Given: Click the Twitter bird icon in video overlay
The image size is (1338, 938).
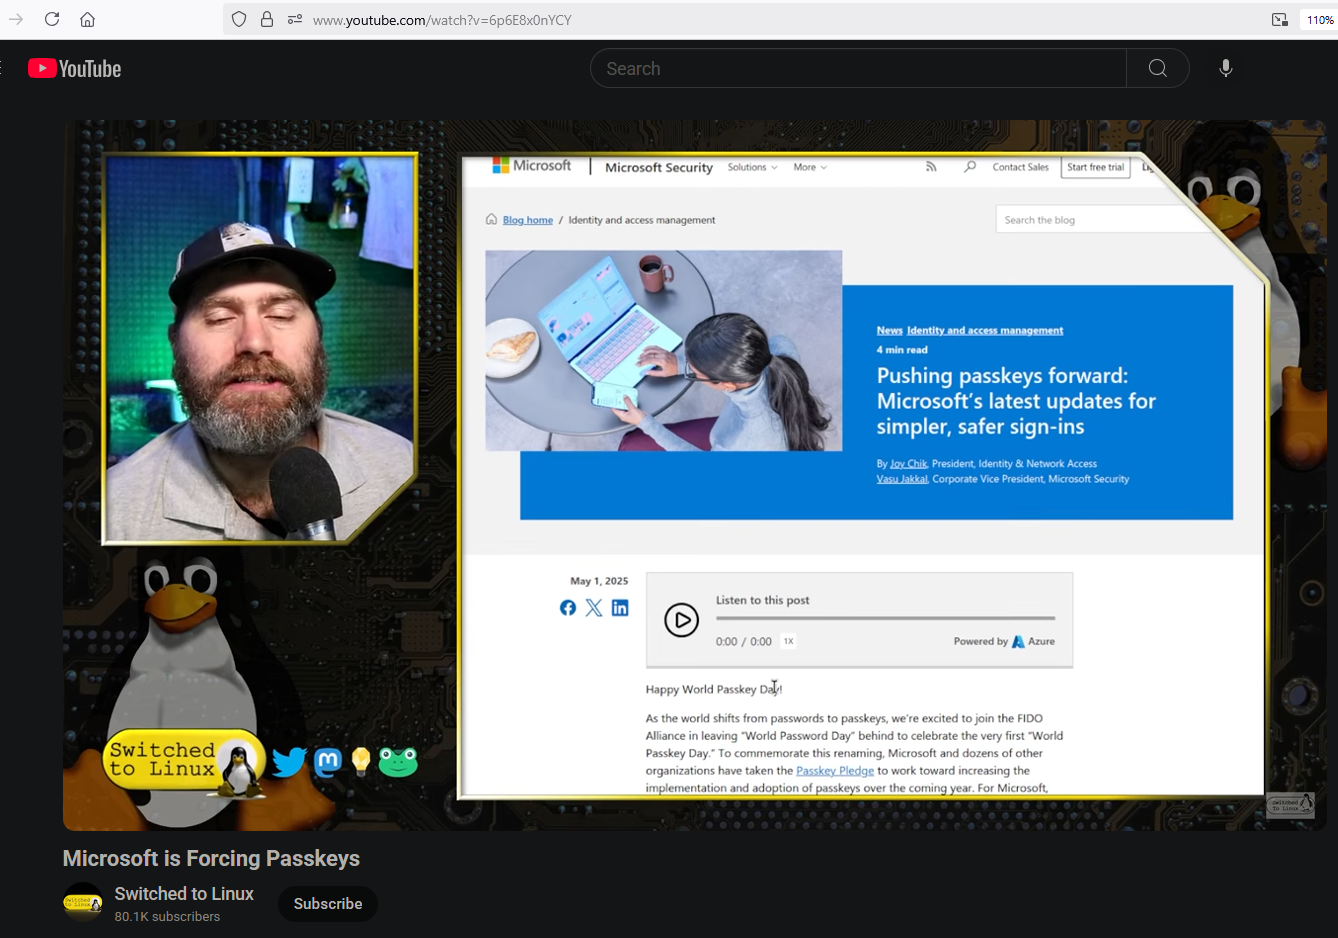Looking at the screenshot, I should point(289,762).
